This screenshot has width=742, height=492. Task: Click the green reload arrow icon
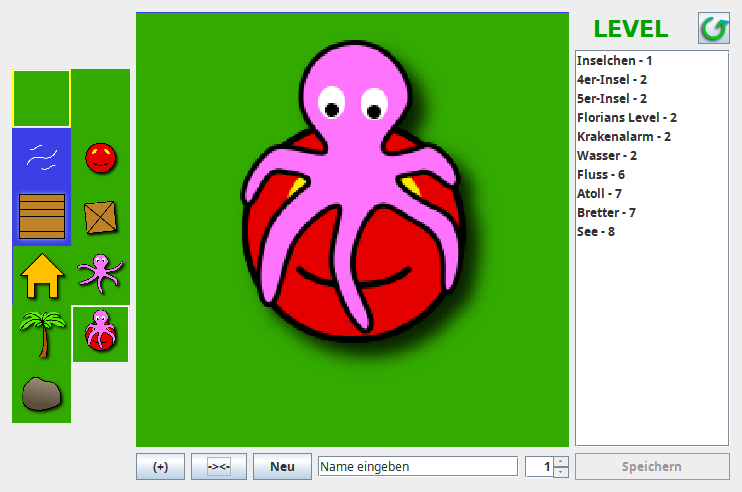click(x=714, y=28)
